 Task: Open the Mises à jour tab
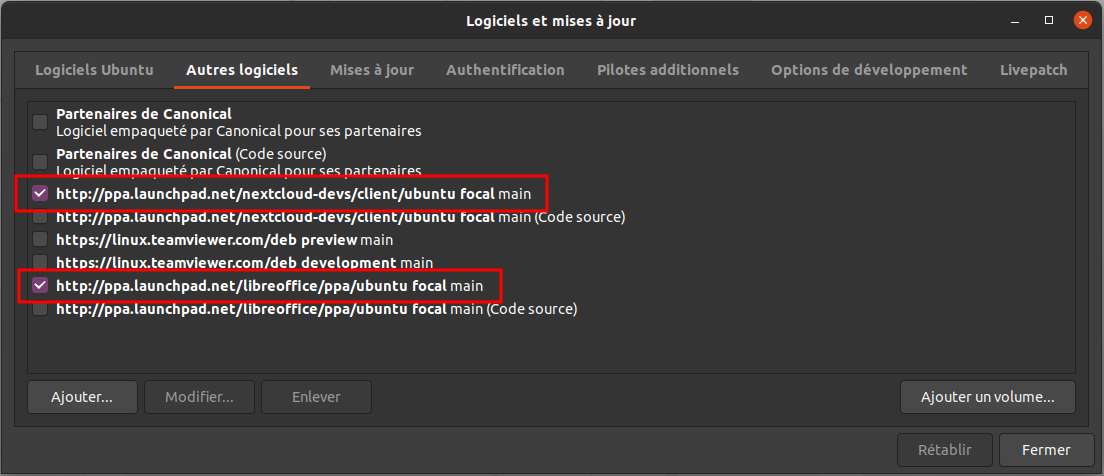[372, 70]
